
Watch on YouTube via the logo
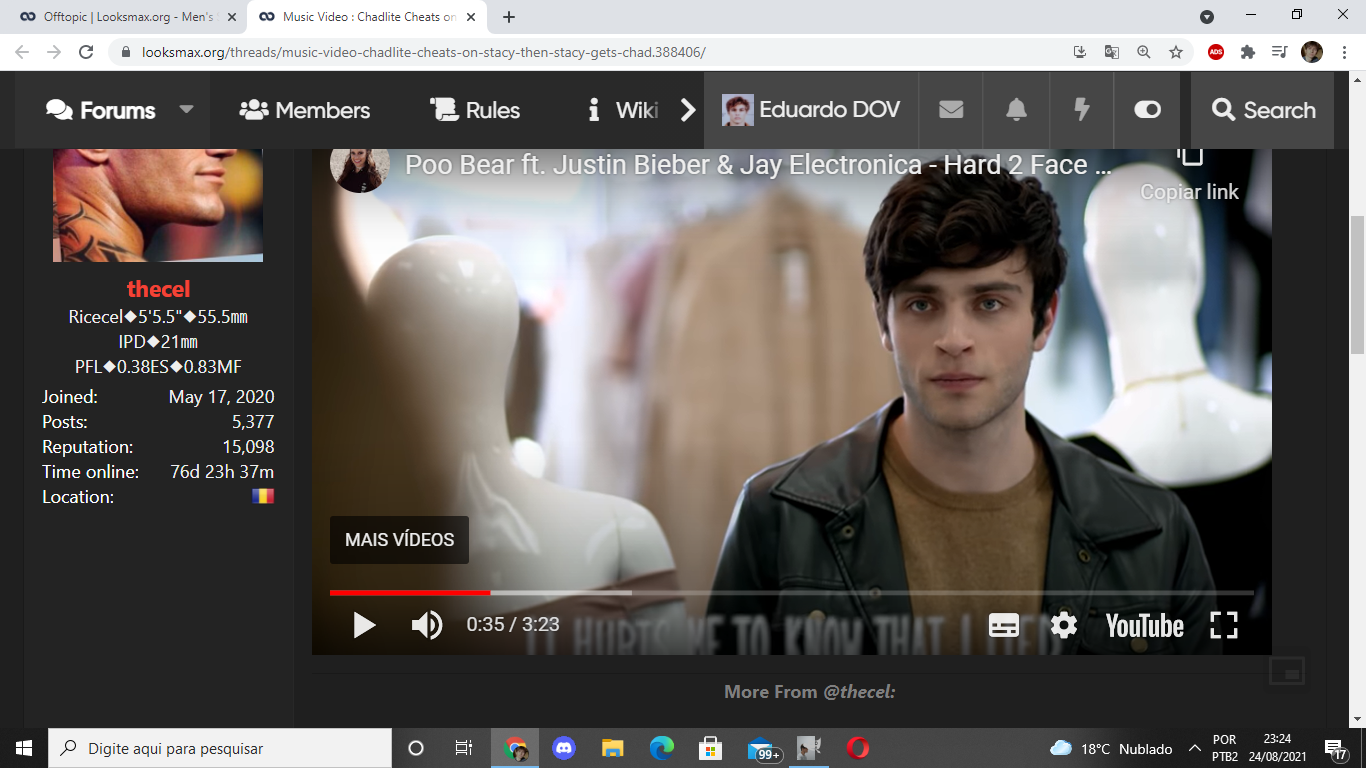click(x=1145, y=626)
